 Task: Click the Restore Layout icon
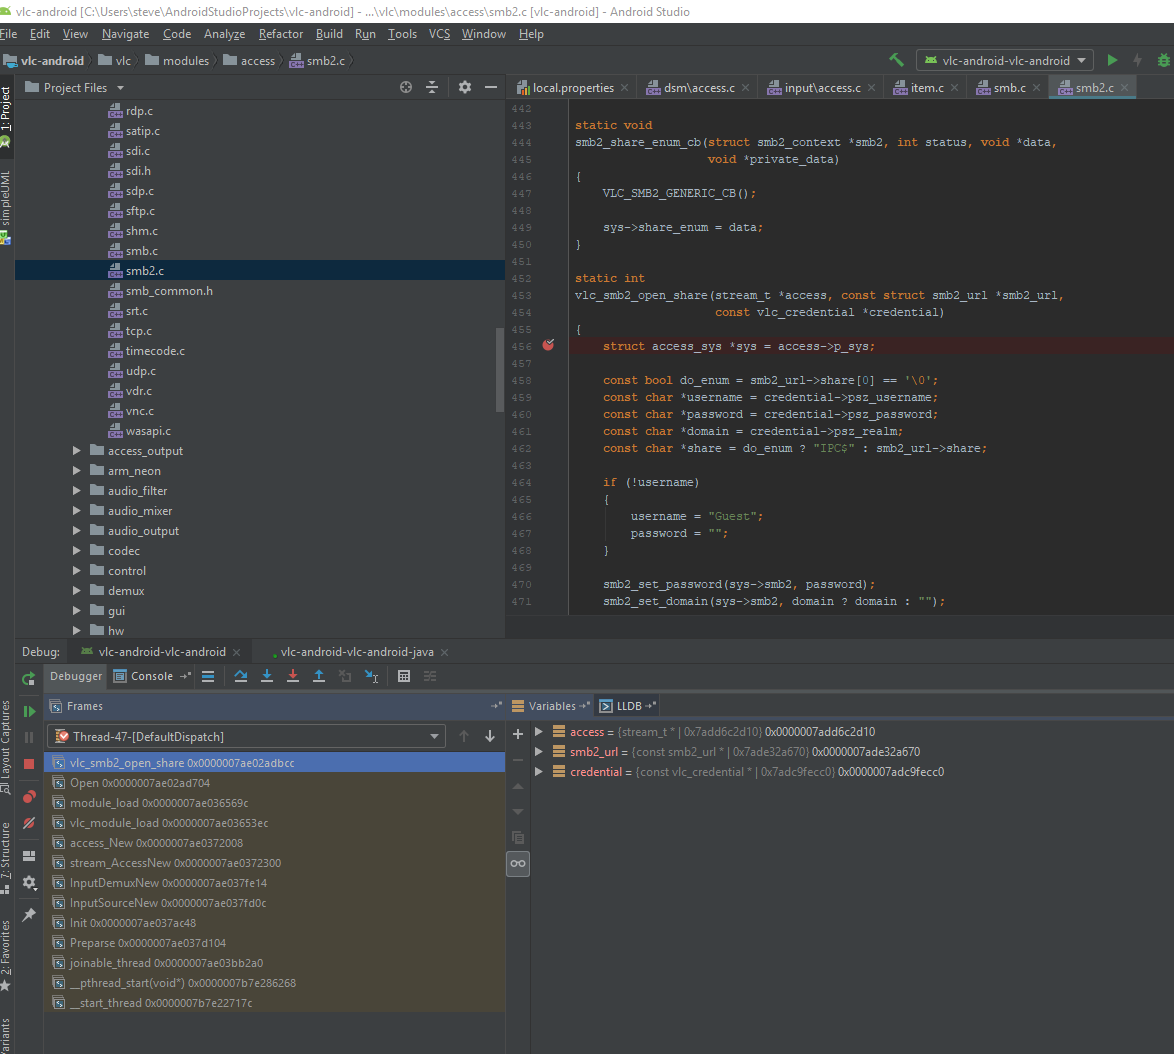[29, 856]
